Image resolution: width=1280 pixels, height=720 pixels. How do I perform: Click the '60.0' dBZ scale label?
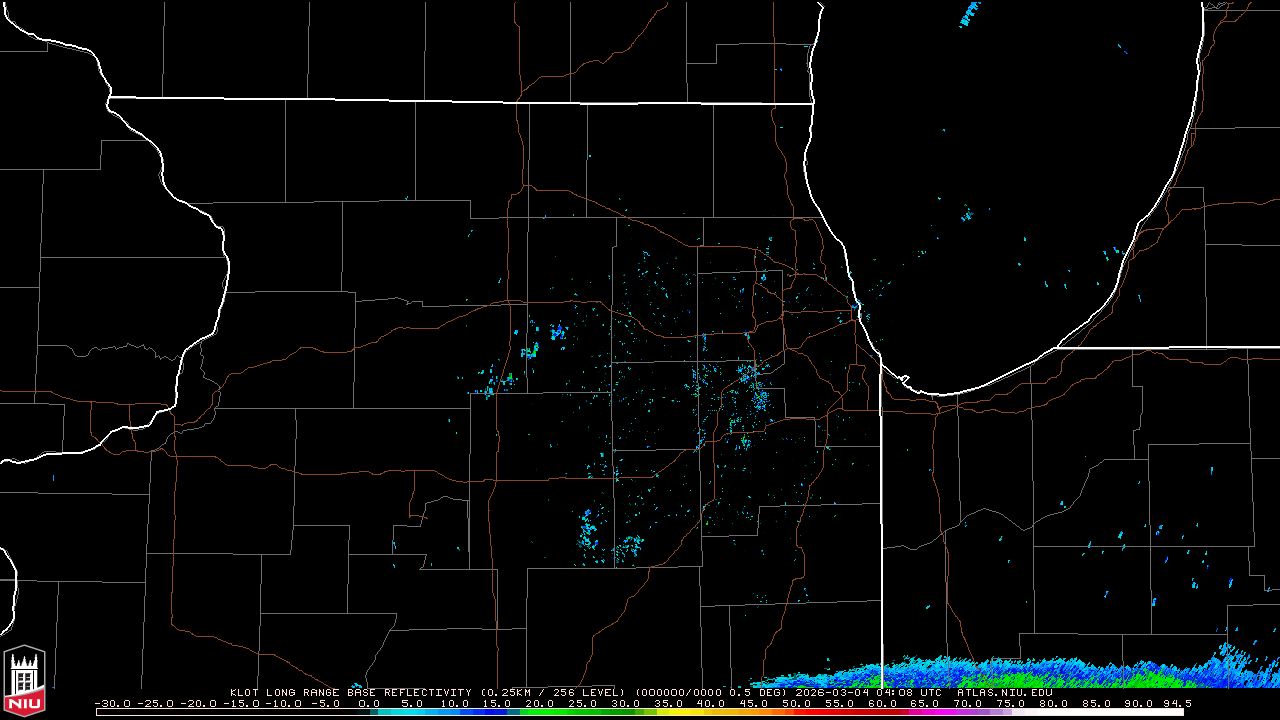[882, 703]
